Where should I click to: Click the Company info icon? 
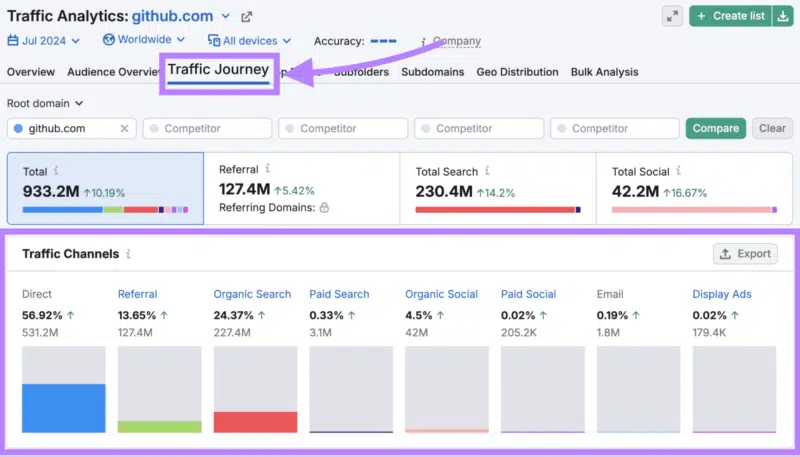pos(423,42)
